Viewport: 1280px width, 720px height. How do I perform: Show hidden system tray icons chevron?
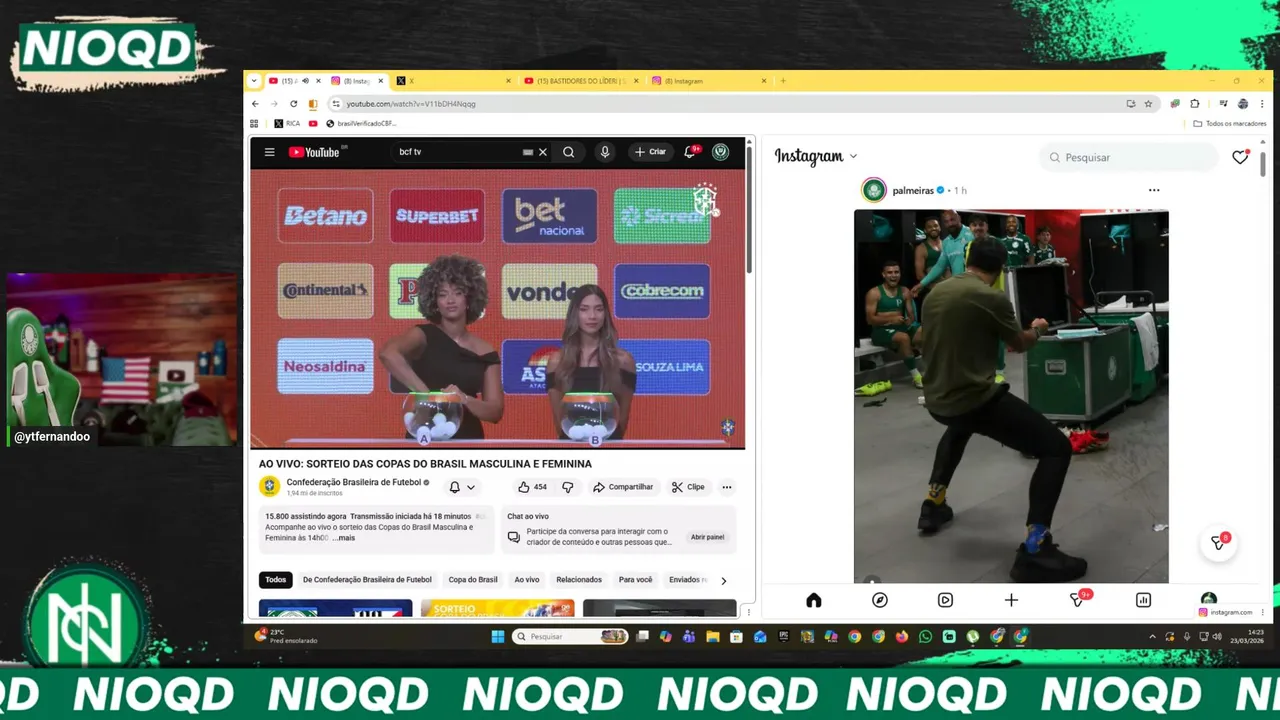(1152, 636)
